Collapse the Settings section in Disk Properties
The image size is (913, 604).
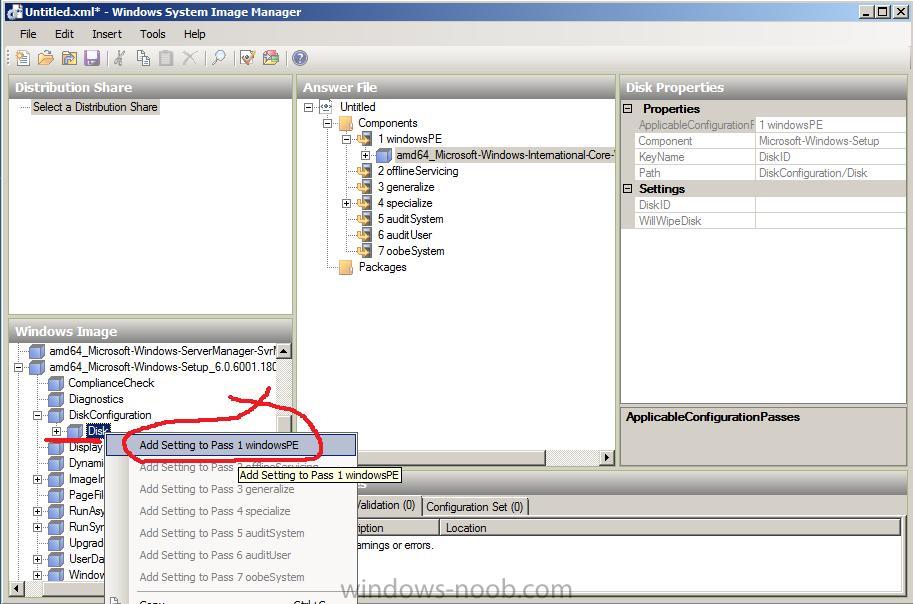628,189
